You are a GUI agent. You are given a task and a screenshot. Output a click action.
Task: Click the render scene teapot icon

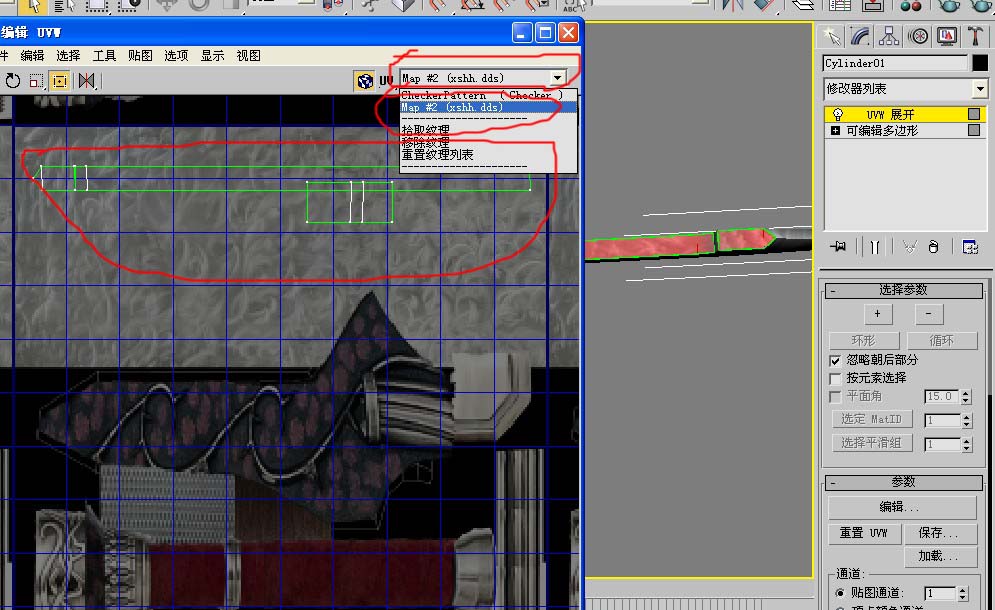(x=949, y=6)
